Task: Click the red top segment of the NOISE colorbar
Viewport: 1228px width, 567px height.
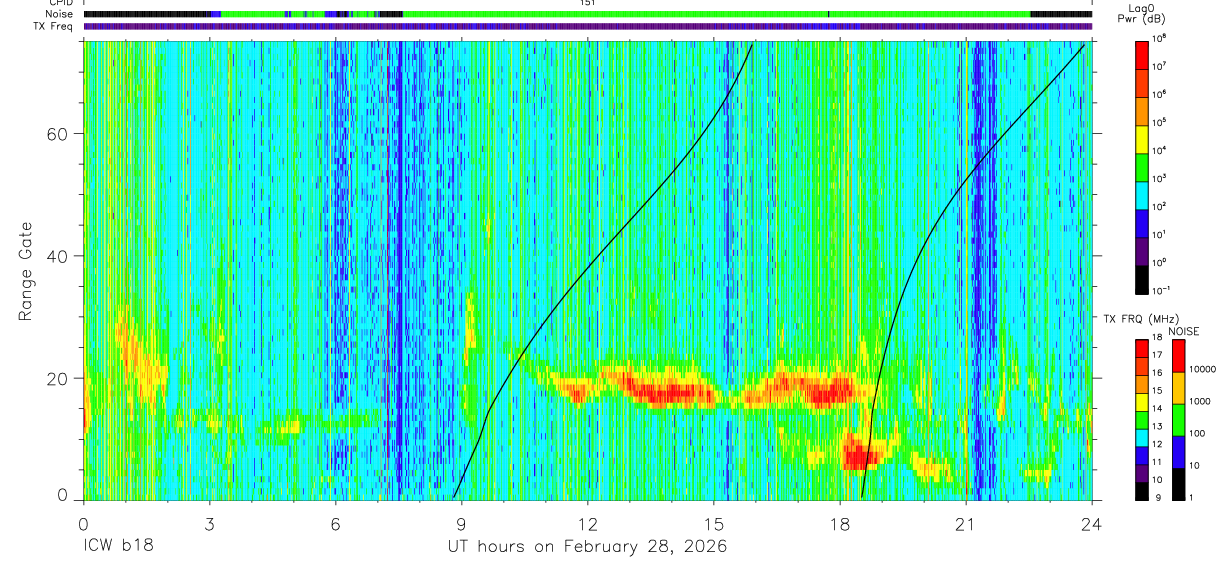Action: 1178,356
